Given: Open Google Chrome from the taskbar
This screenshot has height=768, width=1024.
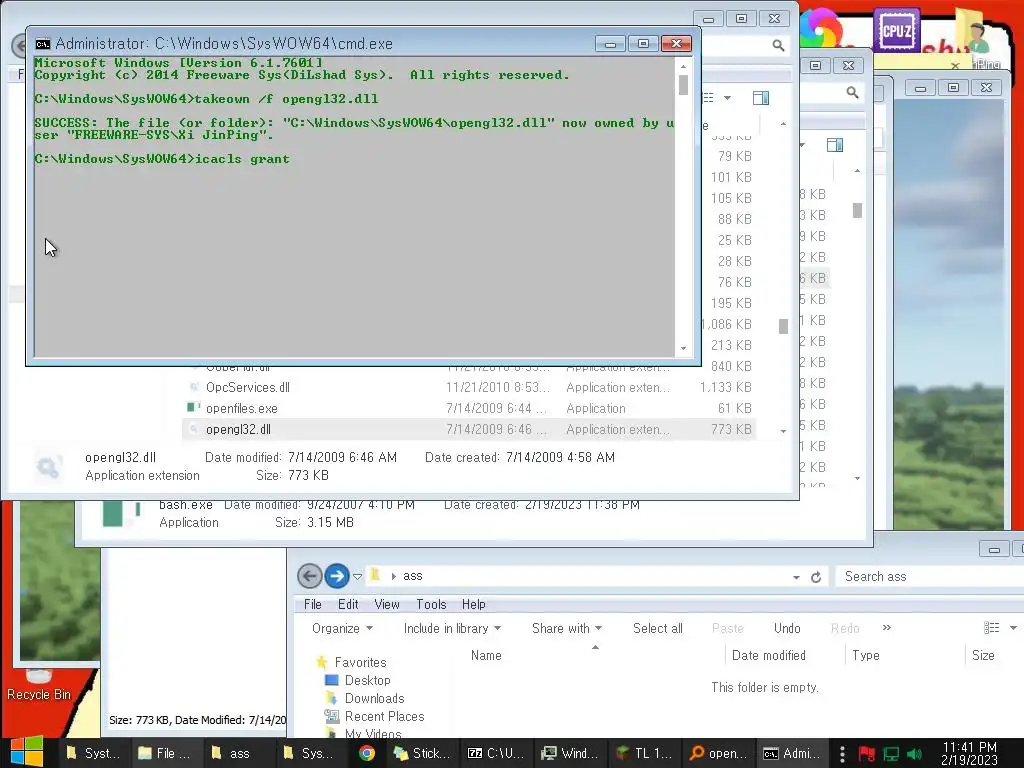Looking at the screenshot, I should (367, 753).
